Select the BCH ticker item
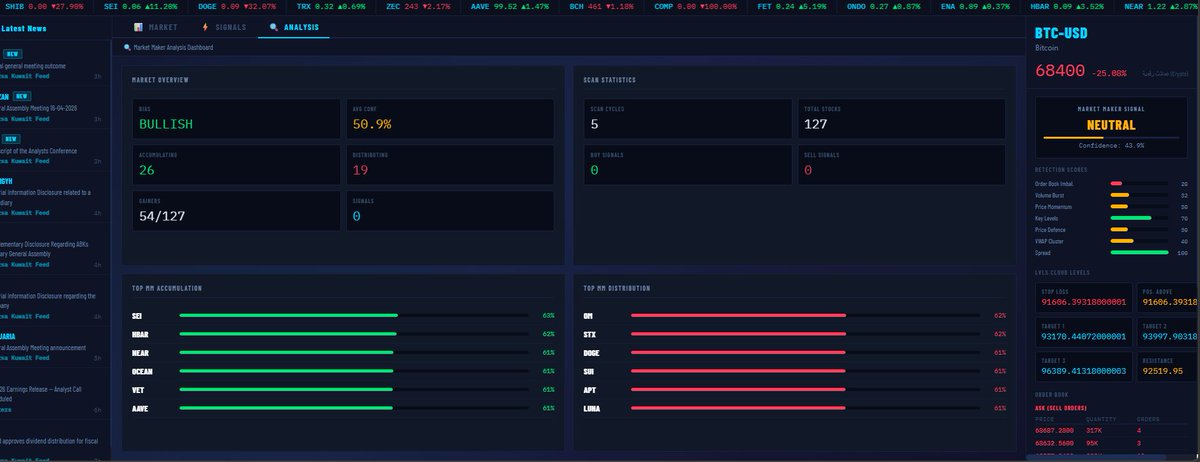This screenshot has height=462, width=1200. (x=600, y=6)
